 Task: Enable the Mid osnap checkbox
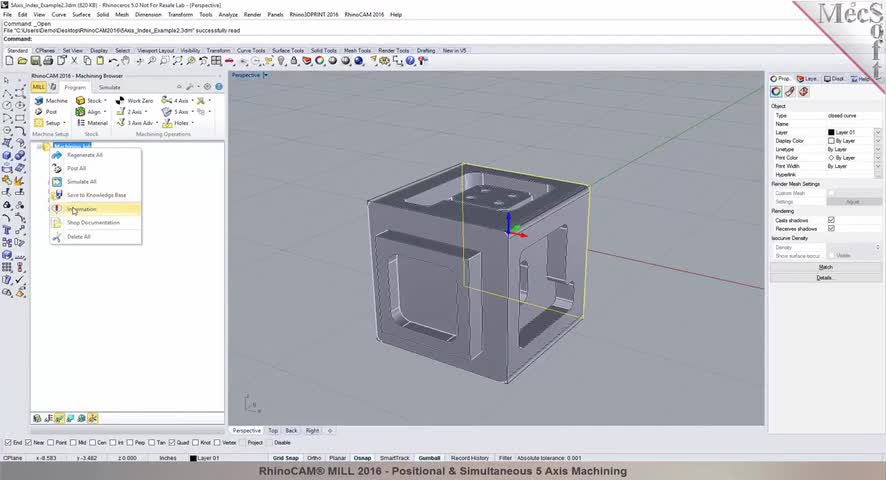pyautogui.click(x=73, y=443)
